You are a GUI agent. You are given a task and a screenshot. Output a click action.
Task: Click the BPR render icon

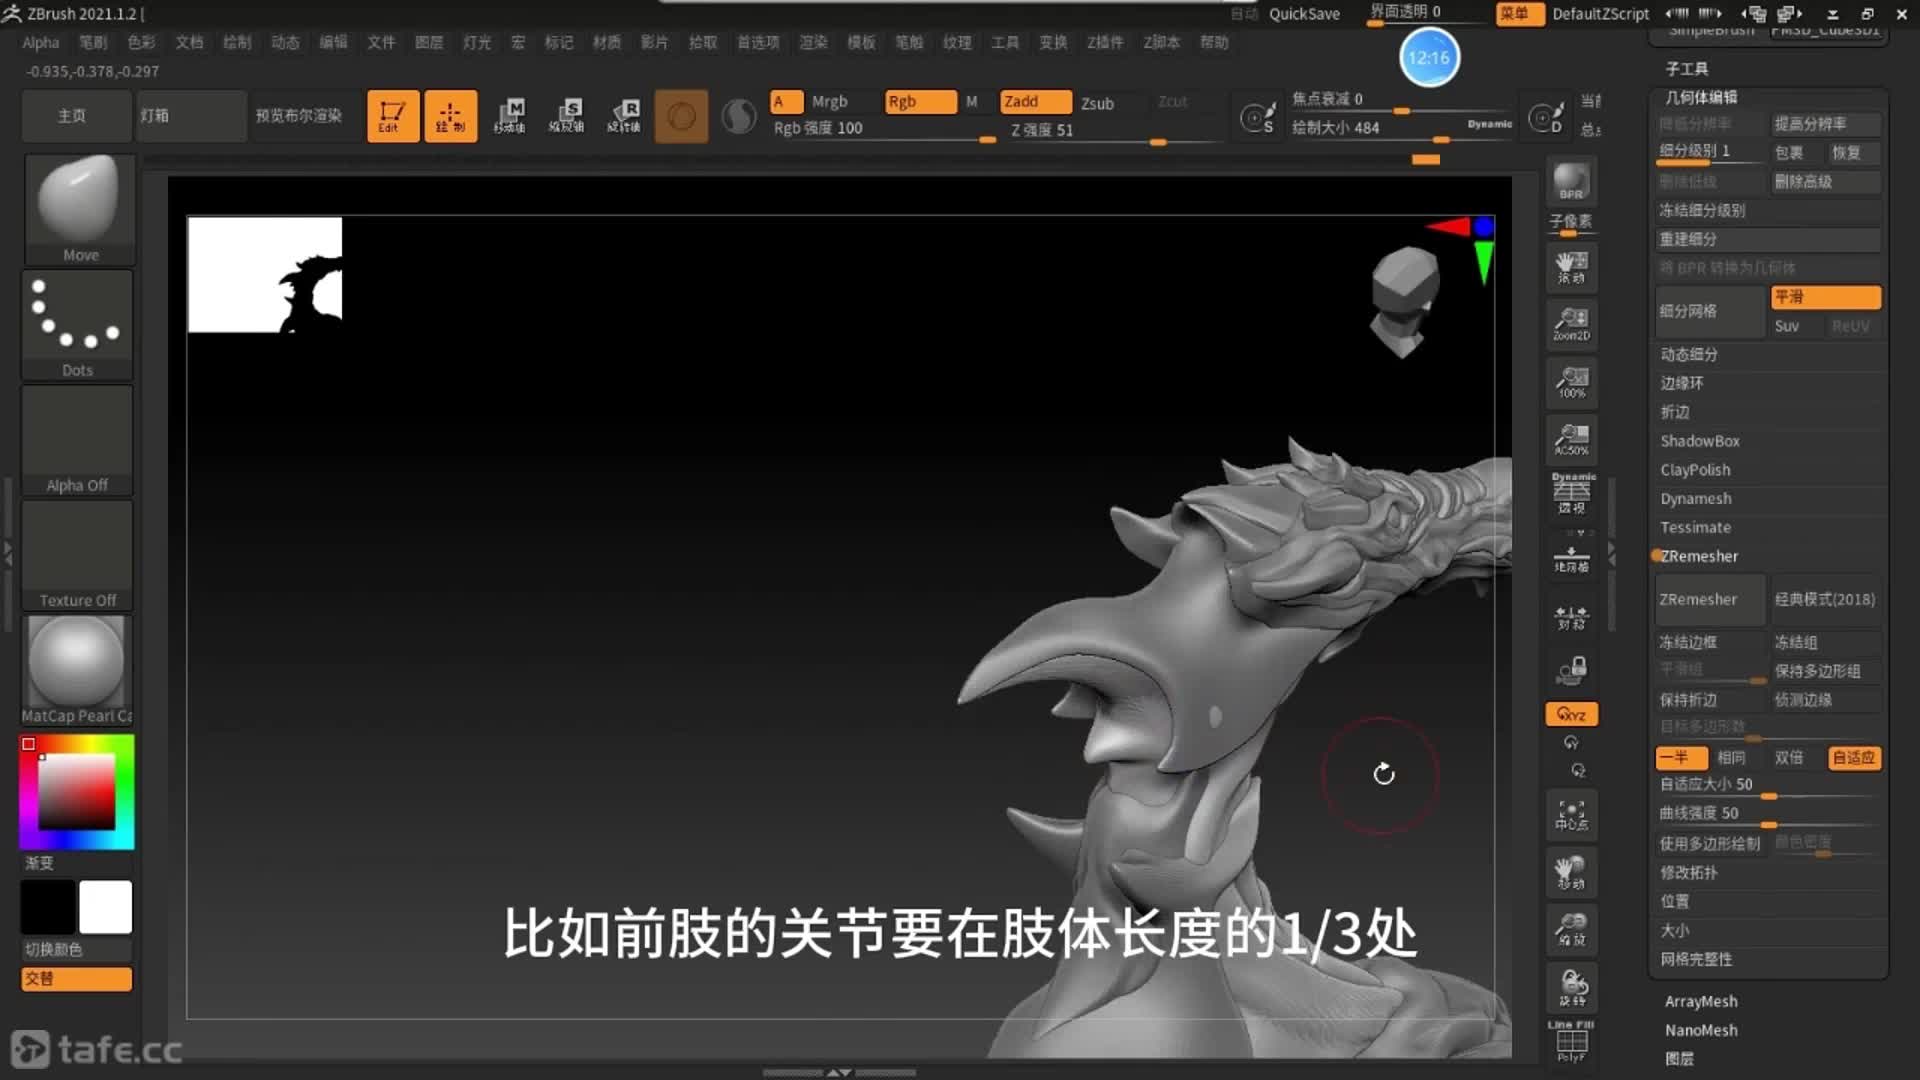click(1571, 182)
